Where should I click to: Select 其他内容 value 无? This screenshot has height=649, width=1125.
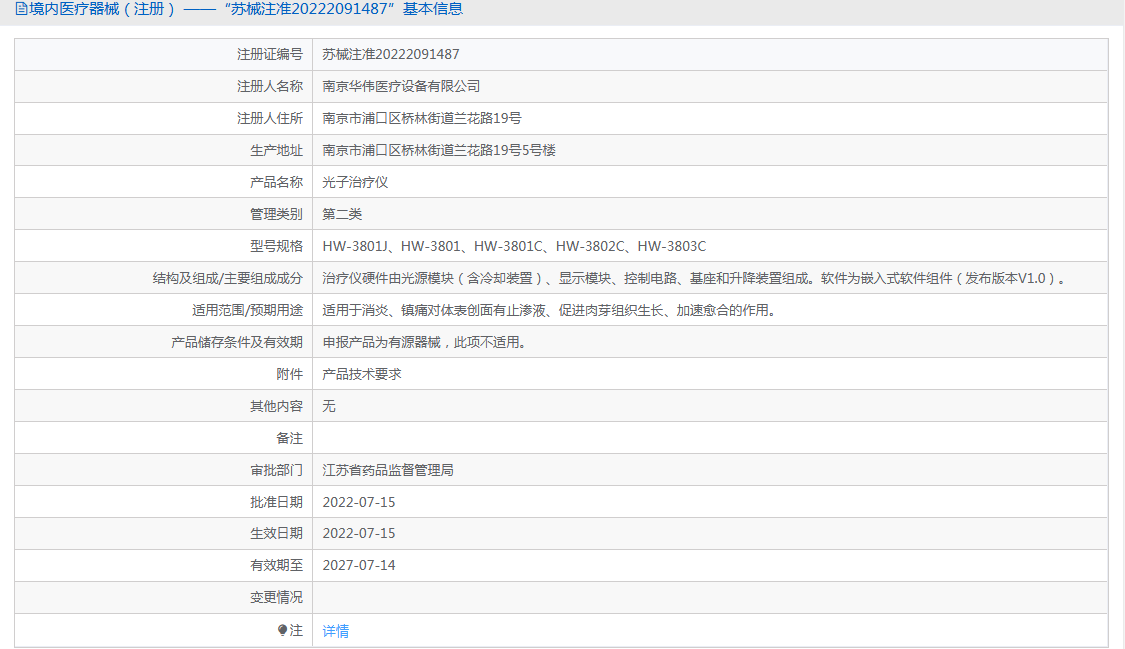point(329,407)
